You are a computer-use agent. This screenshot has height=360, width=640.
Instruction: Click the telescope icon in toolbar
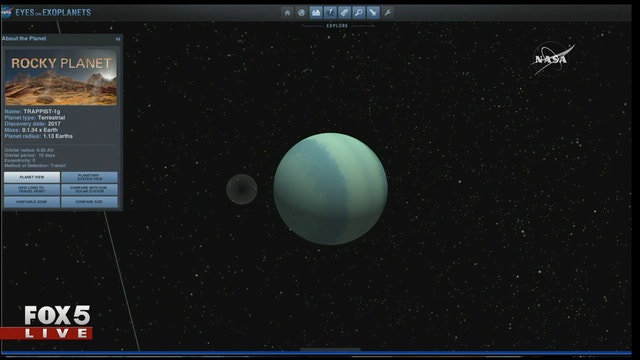click(x=373, y=13)
